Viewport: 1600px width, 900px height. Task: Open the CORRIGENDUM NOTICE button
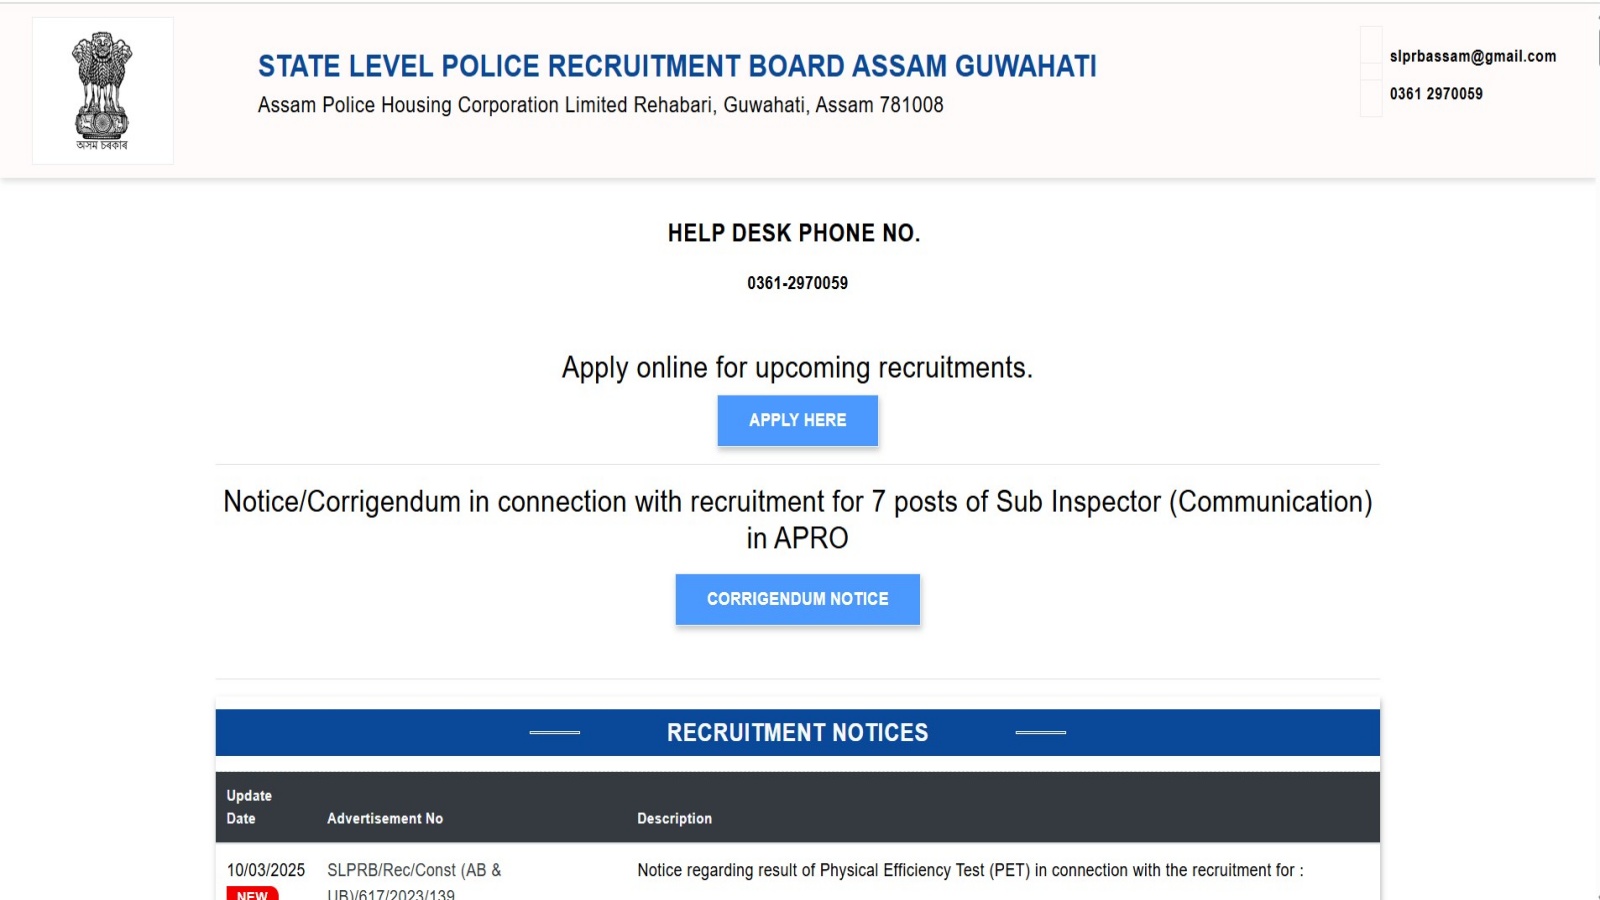tap(797, 599)
